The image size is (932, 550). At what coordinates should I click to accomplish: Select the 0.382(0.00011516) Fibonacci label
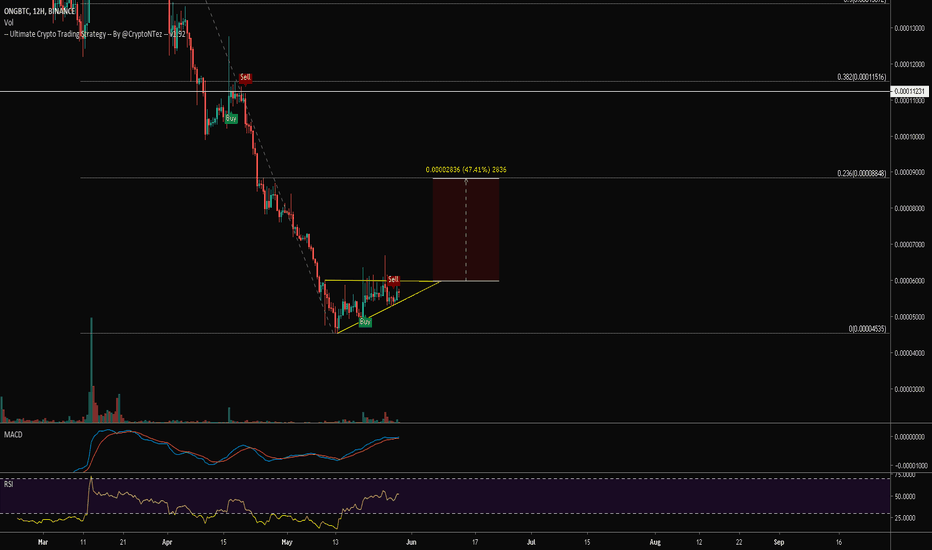pos(861,77)
